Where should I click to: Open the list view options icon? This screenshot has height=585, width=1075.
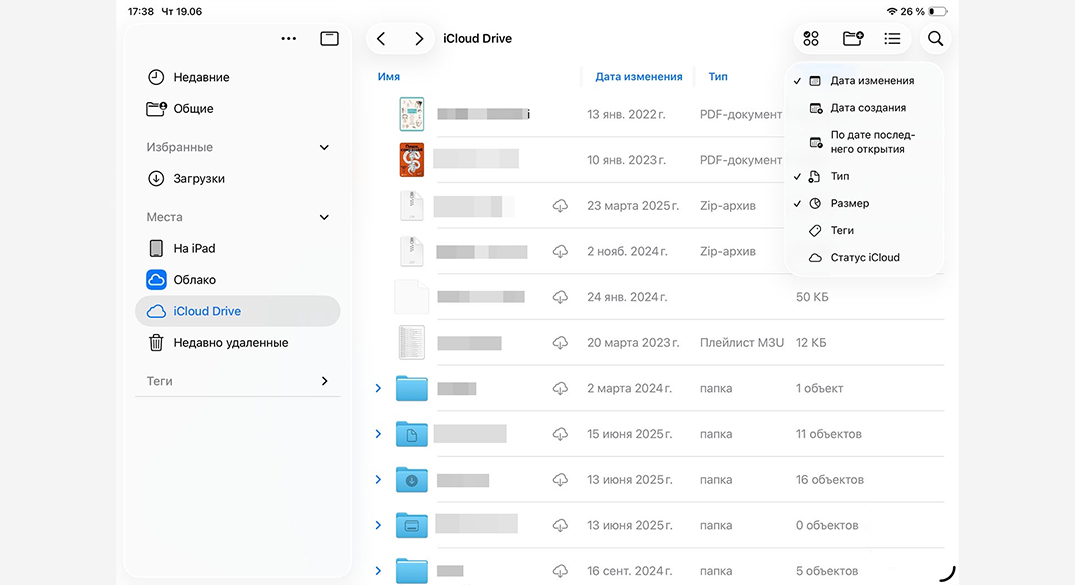(892, 39)
